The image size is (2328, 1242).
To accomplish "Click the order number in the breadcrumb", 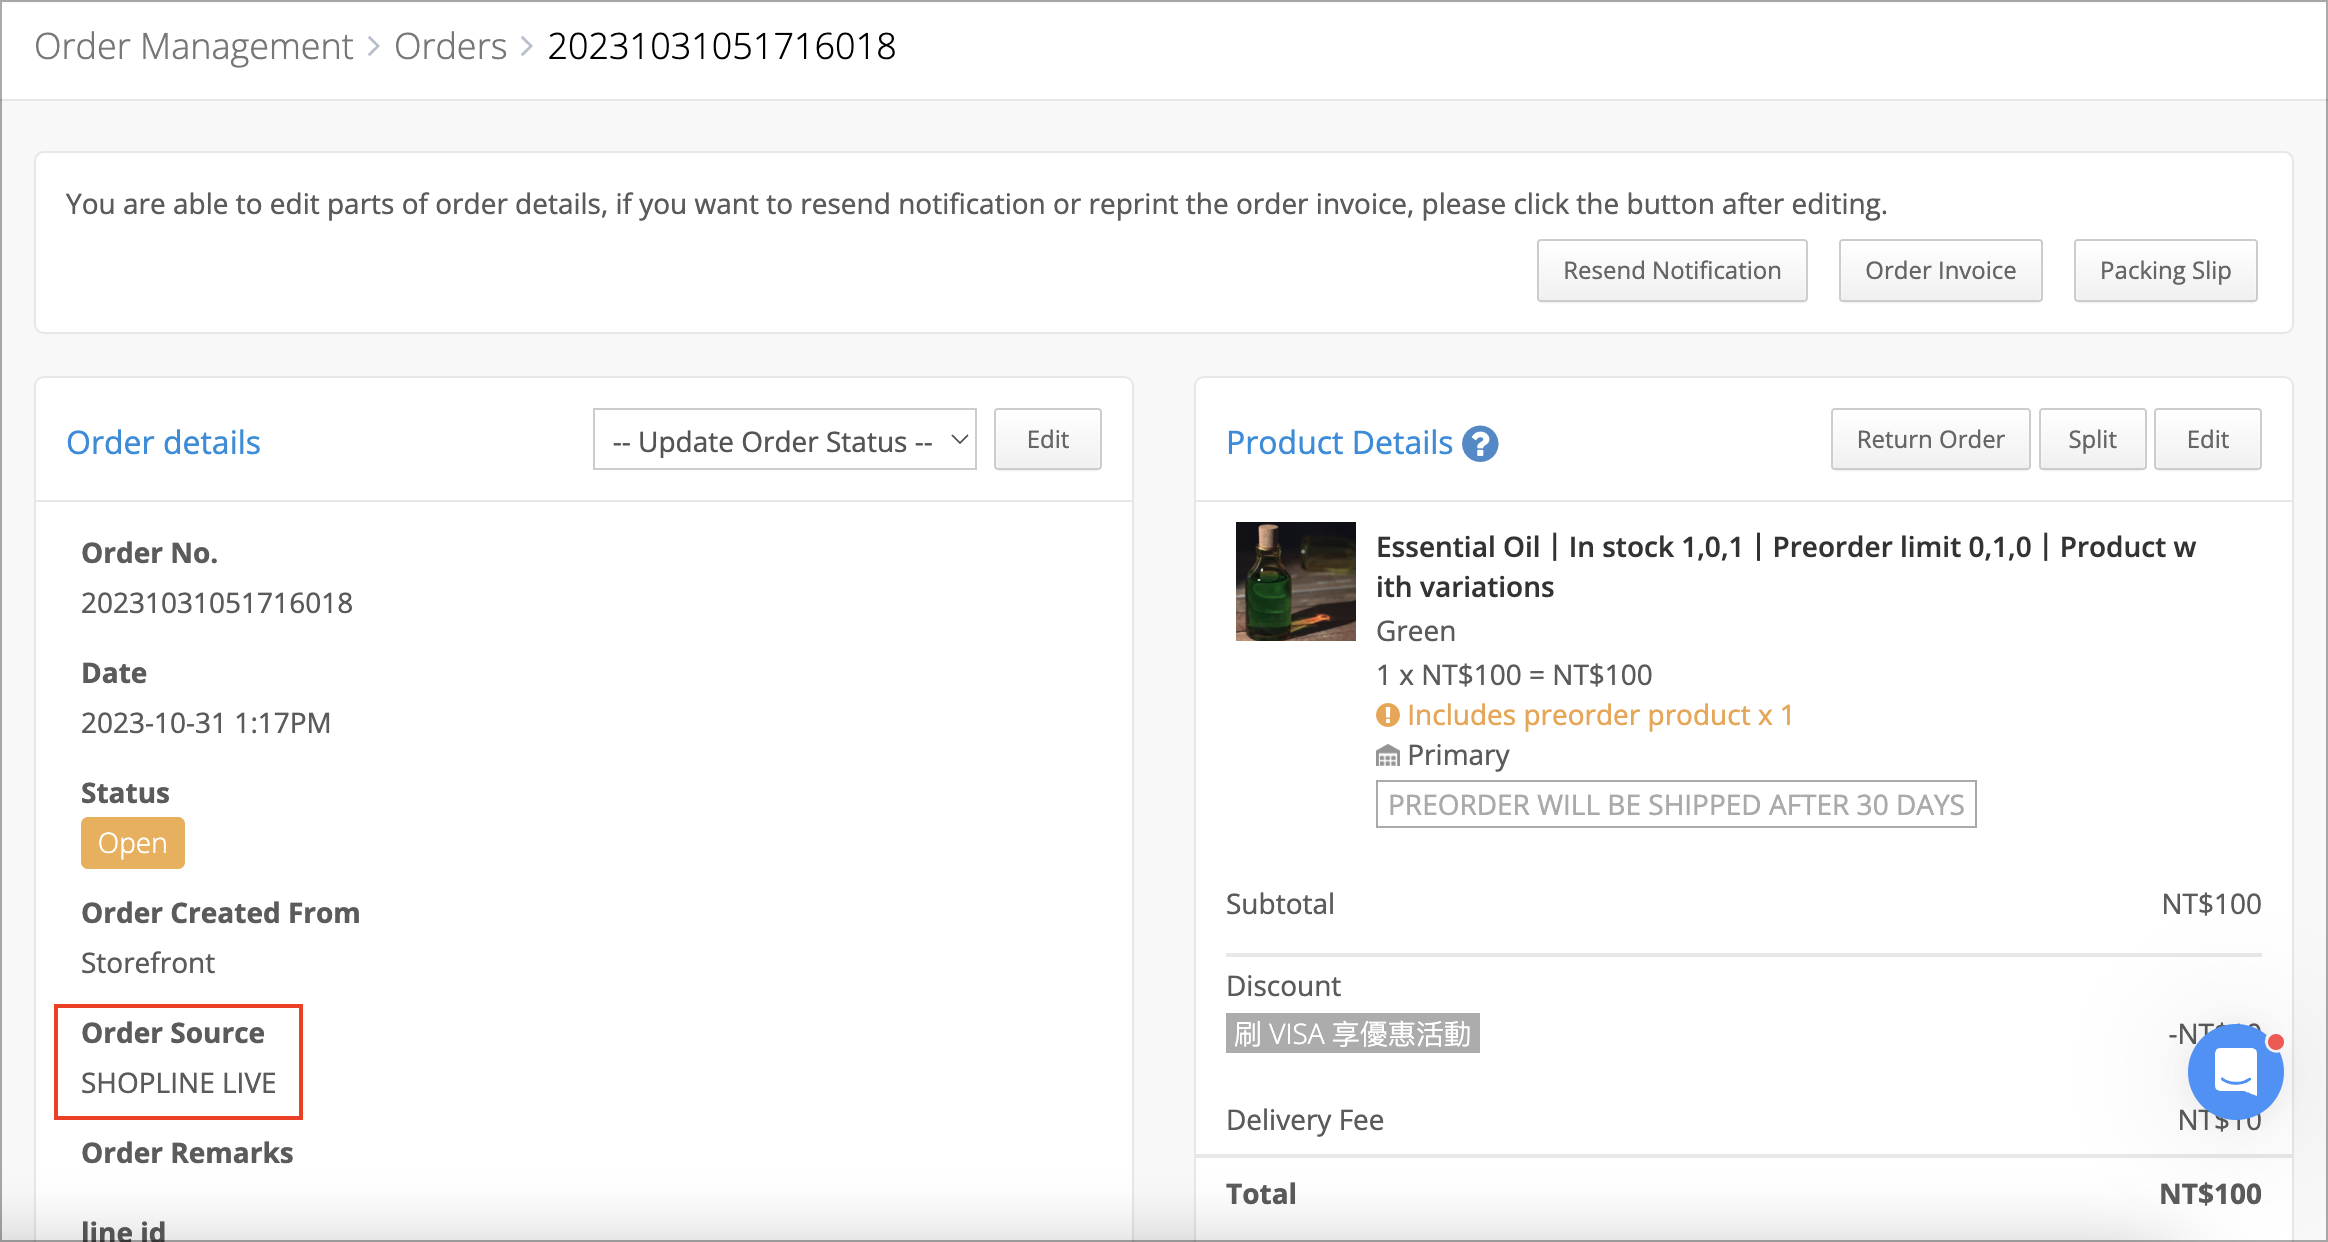I will pyautogui.click(x=722, y=47).
